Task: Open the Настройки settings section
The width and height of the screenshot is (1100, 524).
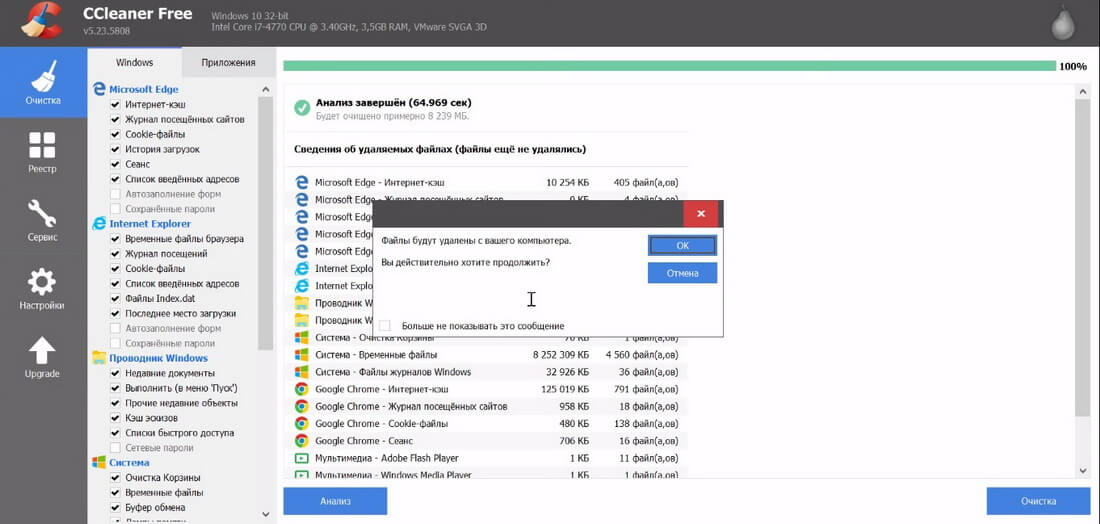Action: pyautogui.click(x=43, y=288)
